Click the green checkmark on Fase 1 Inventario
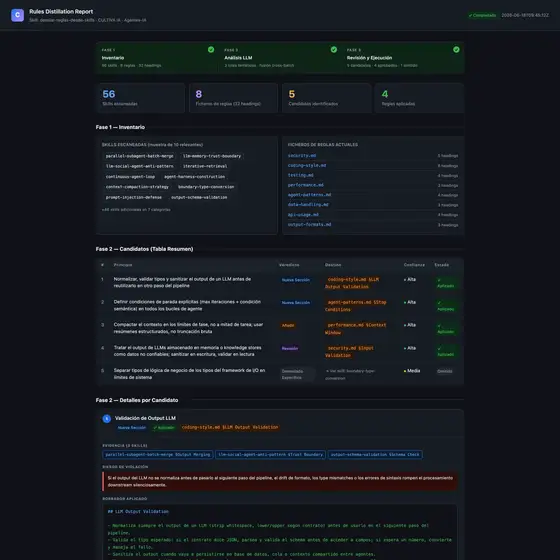This screenshot has height=560, width=560. (x=211, y=50)
